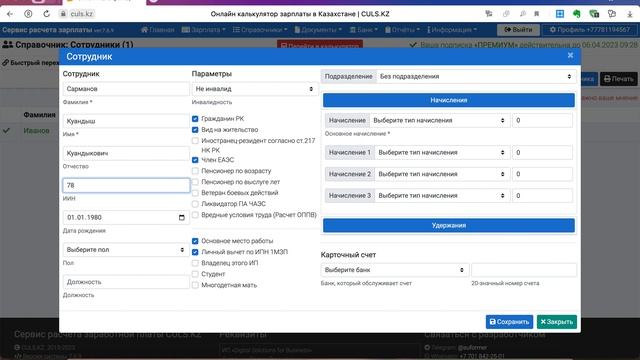640x360 pixels.
Task: Click the green shield extension icon
Action: tap(594, 14)
